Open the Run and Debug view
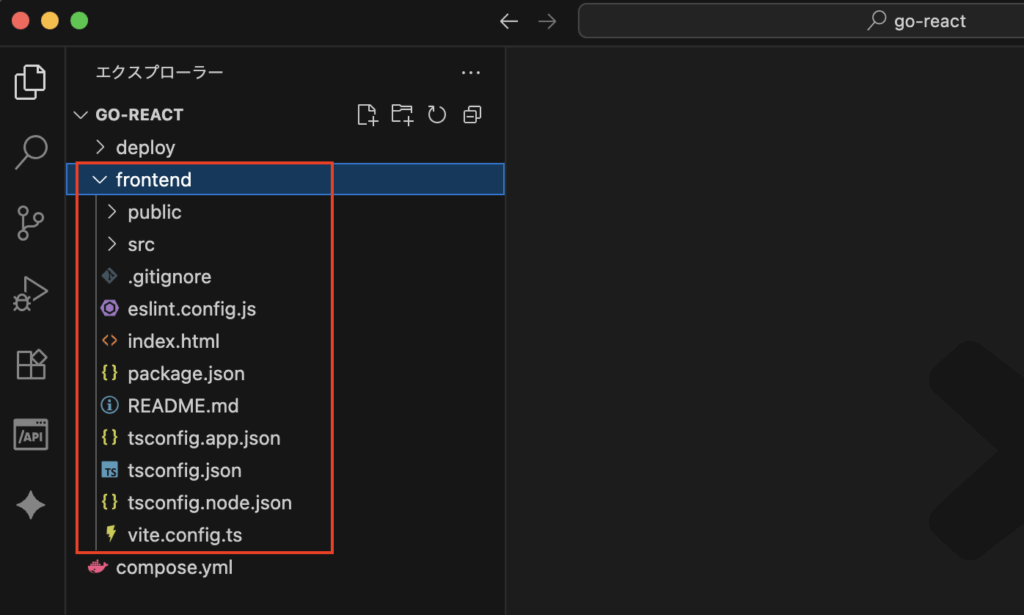The height and width of the screenshot is (615, 1024). coord(31,294)
